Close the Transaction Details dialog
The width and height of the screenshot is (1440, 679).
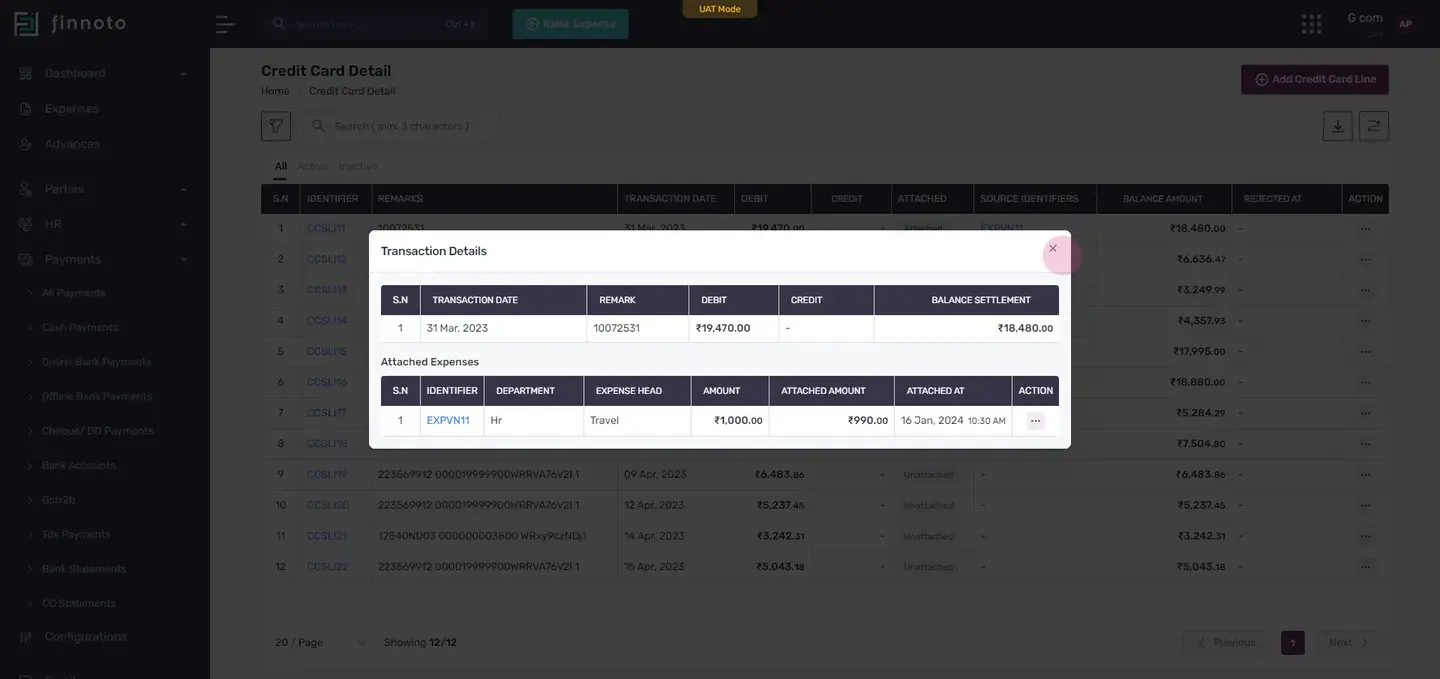pyautogui.click(x=1053, y=249)
